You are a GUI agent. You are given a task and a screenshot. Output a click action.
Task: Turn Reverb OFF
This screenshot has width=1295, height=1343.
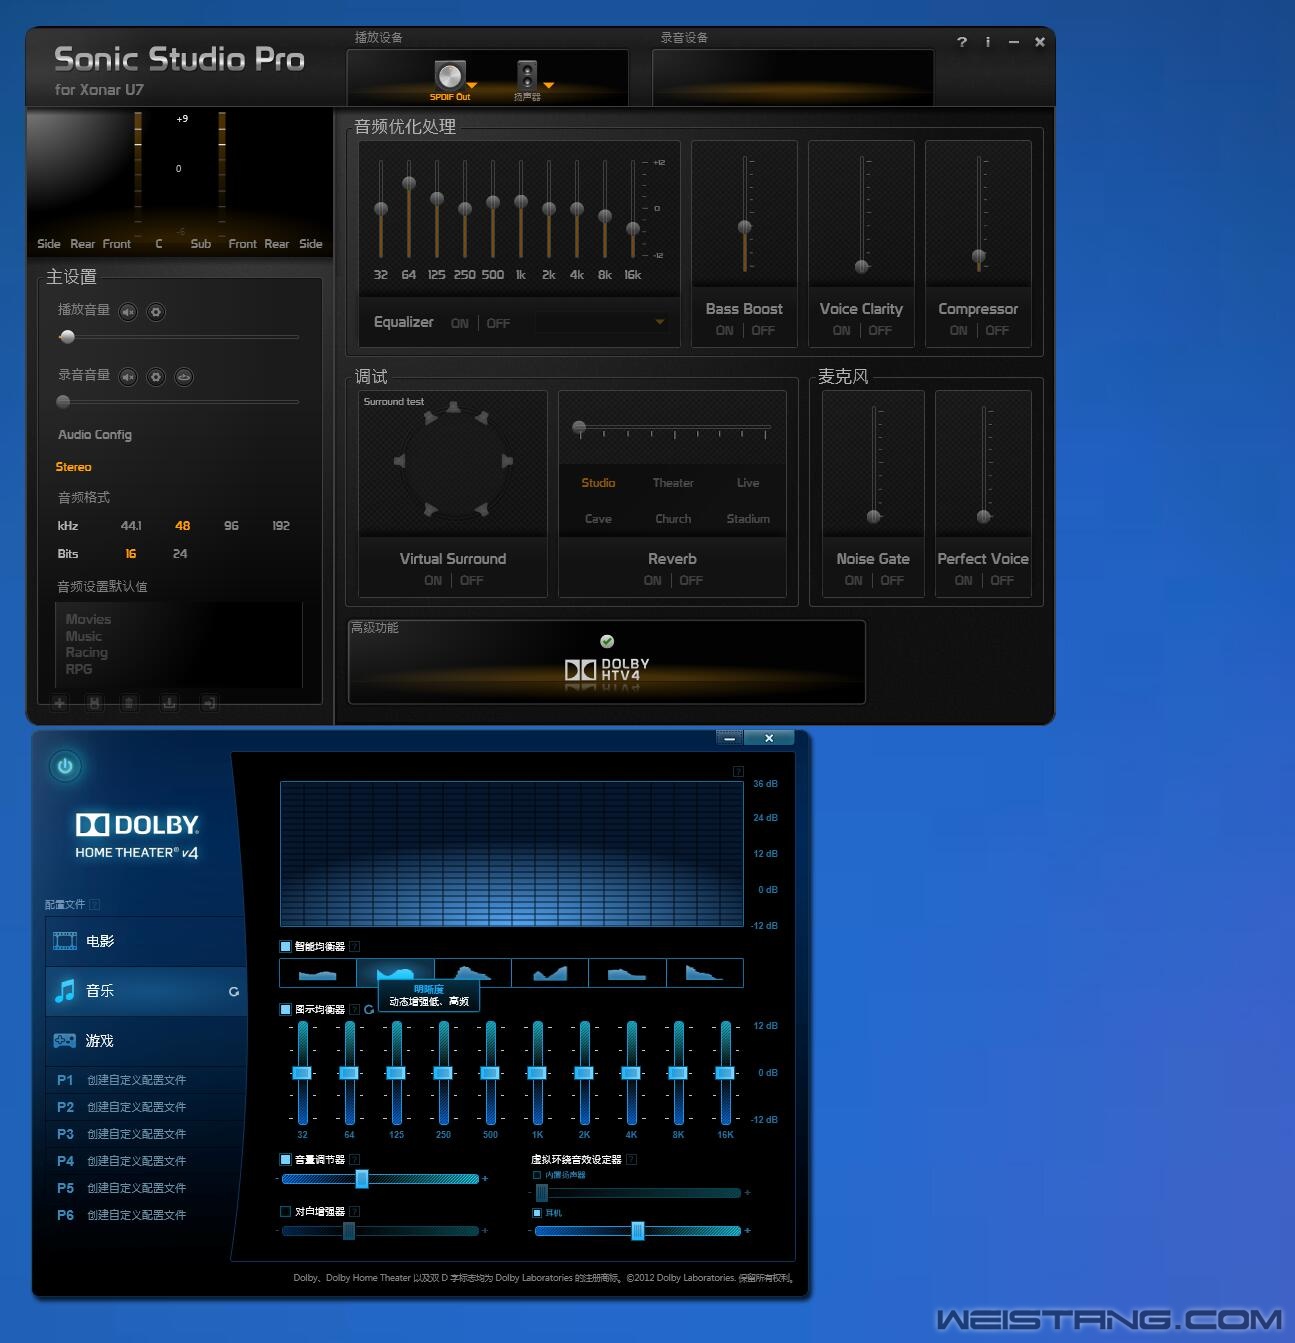(691, 581)
